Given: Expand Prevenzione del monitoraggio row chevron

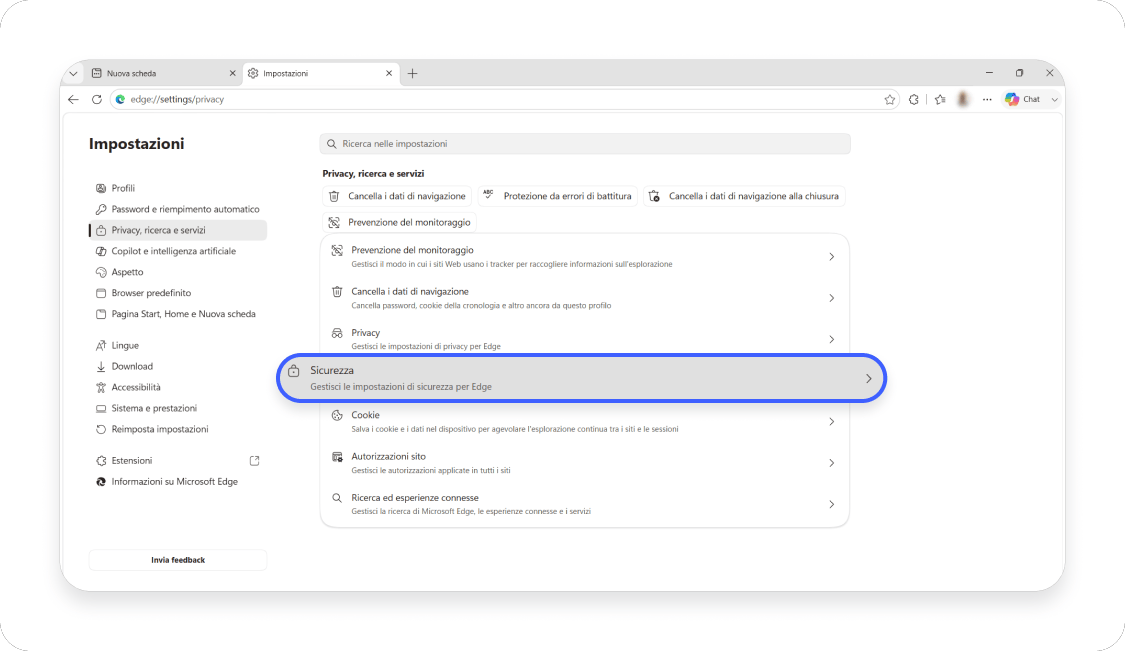Looking at the screenshot, I should (x=832, y=256).
